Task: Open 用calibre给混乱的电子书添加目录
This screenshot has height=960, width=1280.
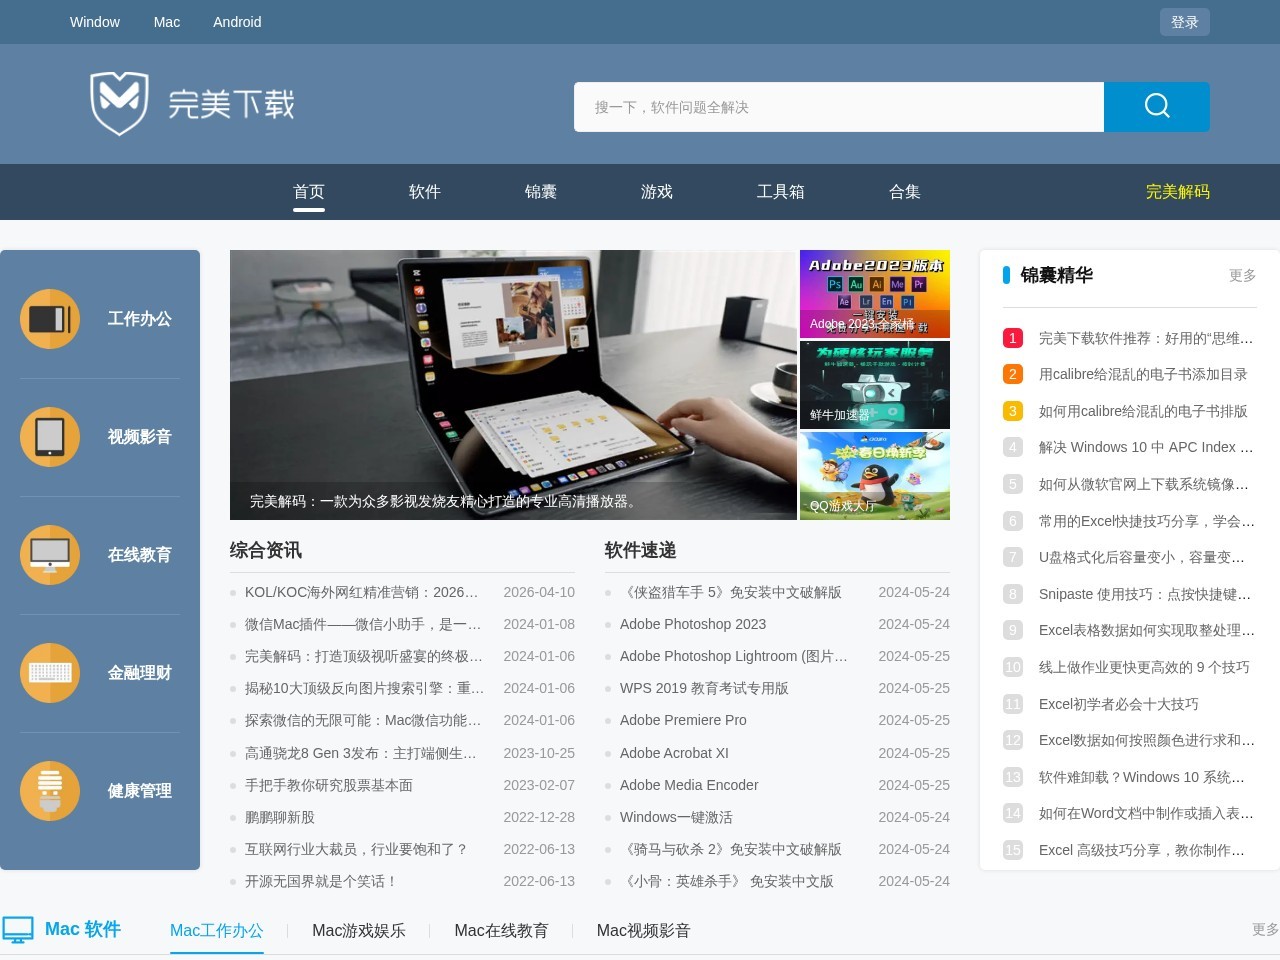Action: (1143, 374)
